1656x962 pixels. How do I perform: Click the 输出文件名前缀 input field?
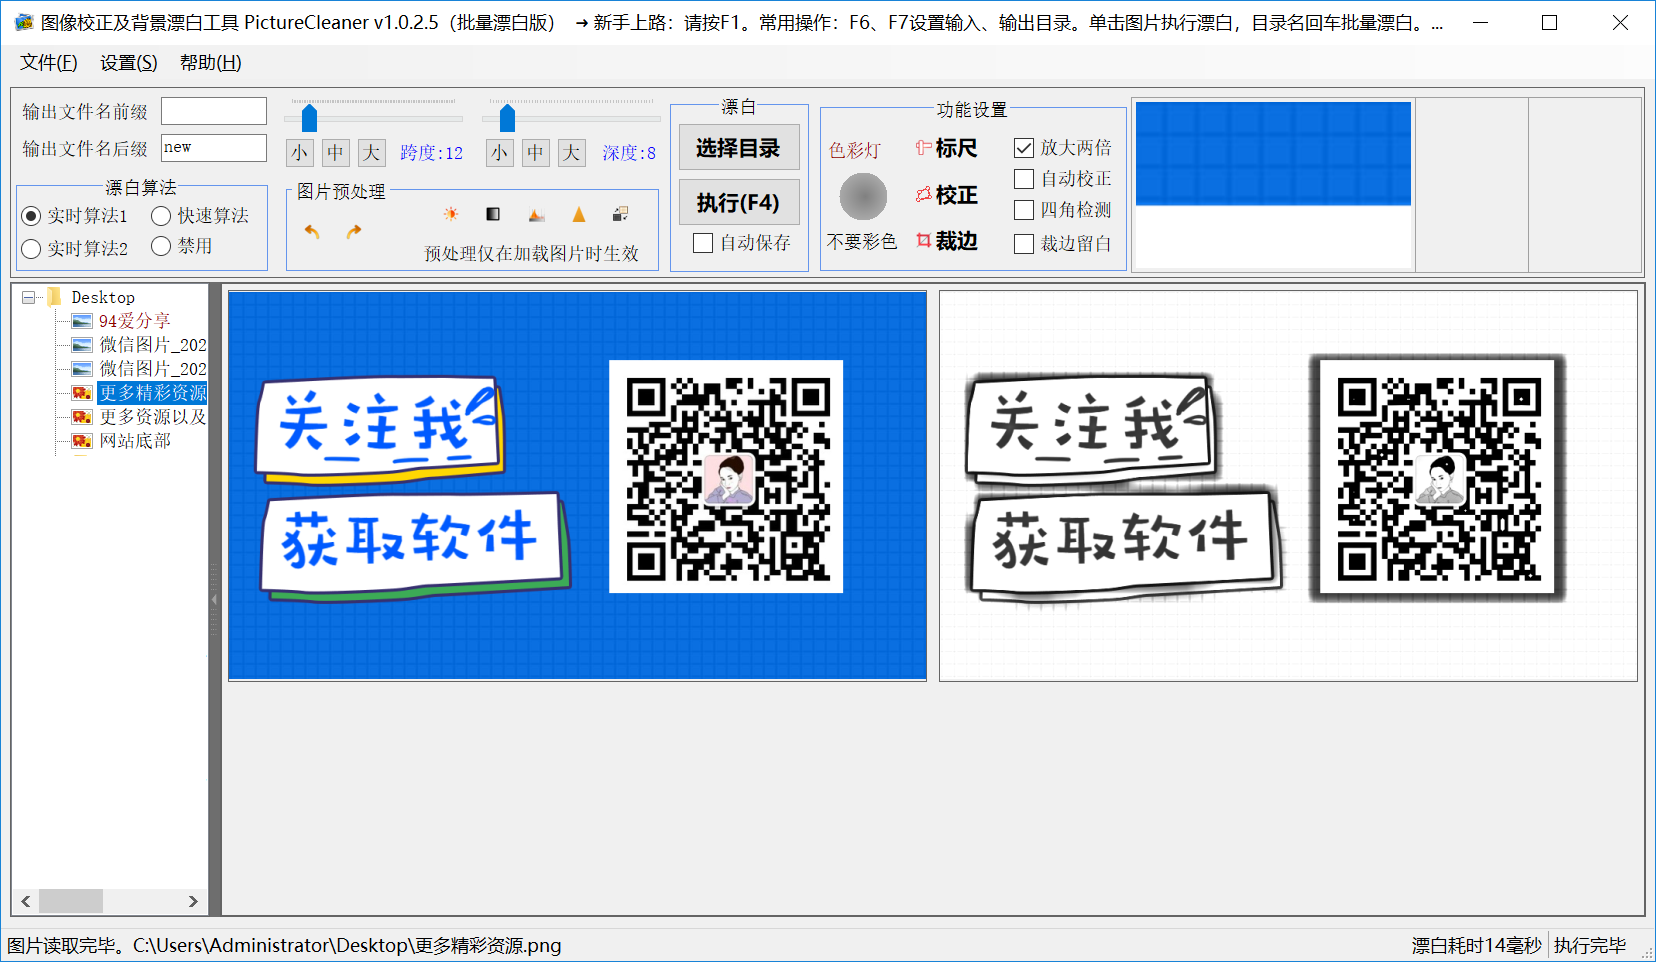click(x=214, y=111)
